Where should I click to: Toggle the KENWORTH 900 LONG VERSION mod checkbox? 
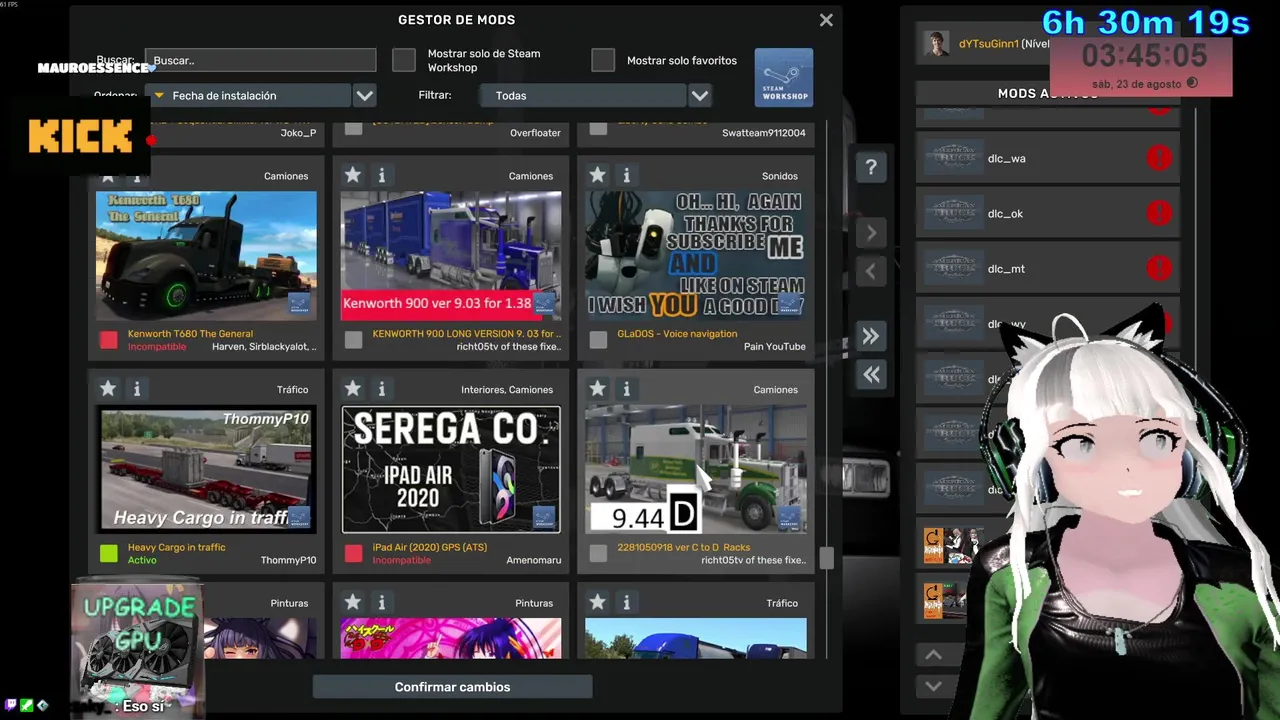[353, 340]
